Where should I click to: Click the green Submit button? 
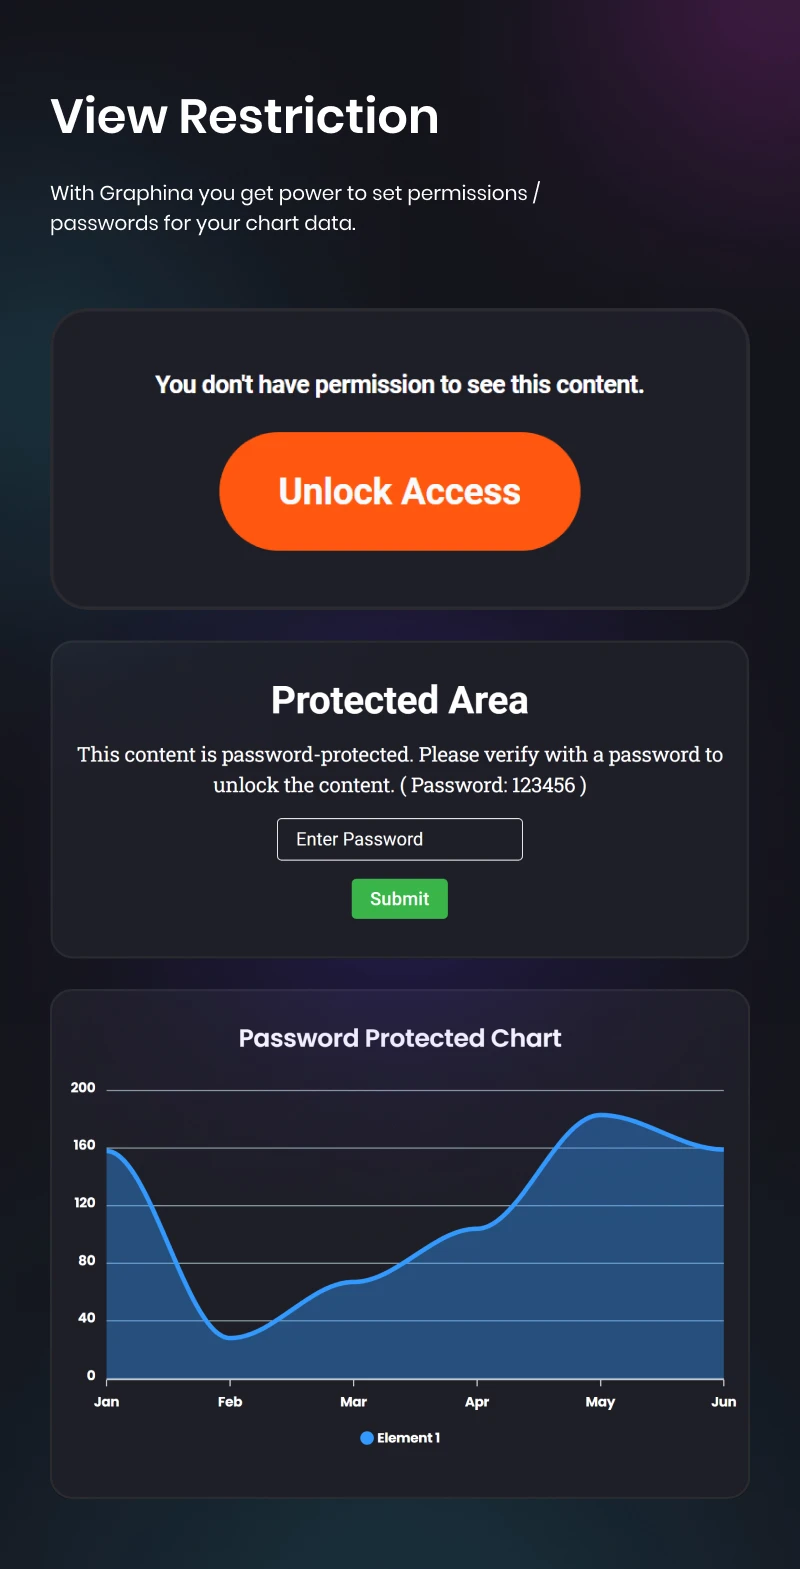pyautogui.click(x=400, y=899)
